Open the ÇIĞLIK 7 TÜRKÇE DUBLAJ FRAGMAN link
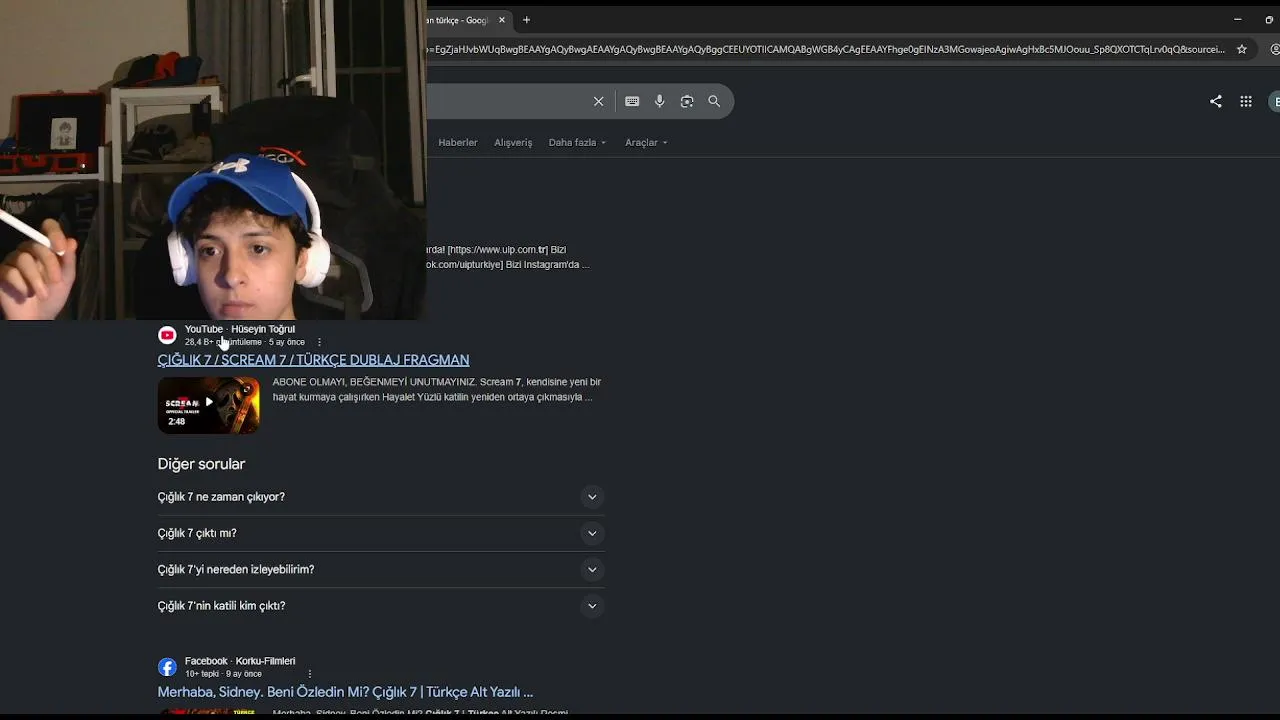 (313, 360)
